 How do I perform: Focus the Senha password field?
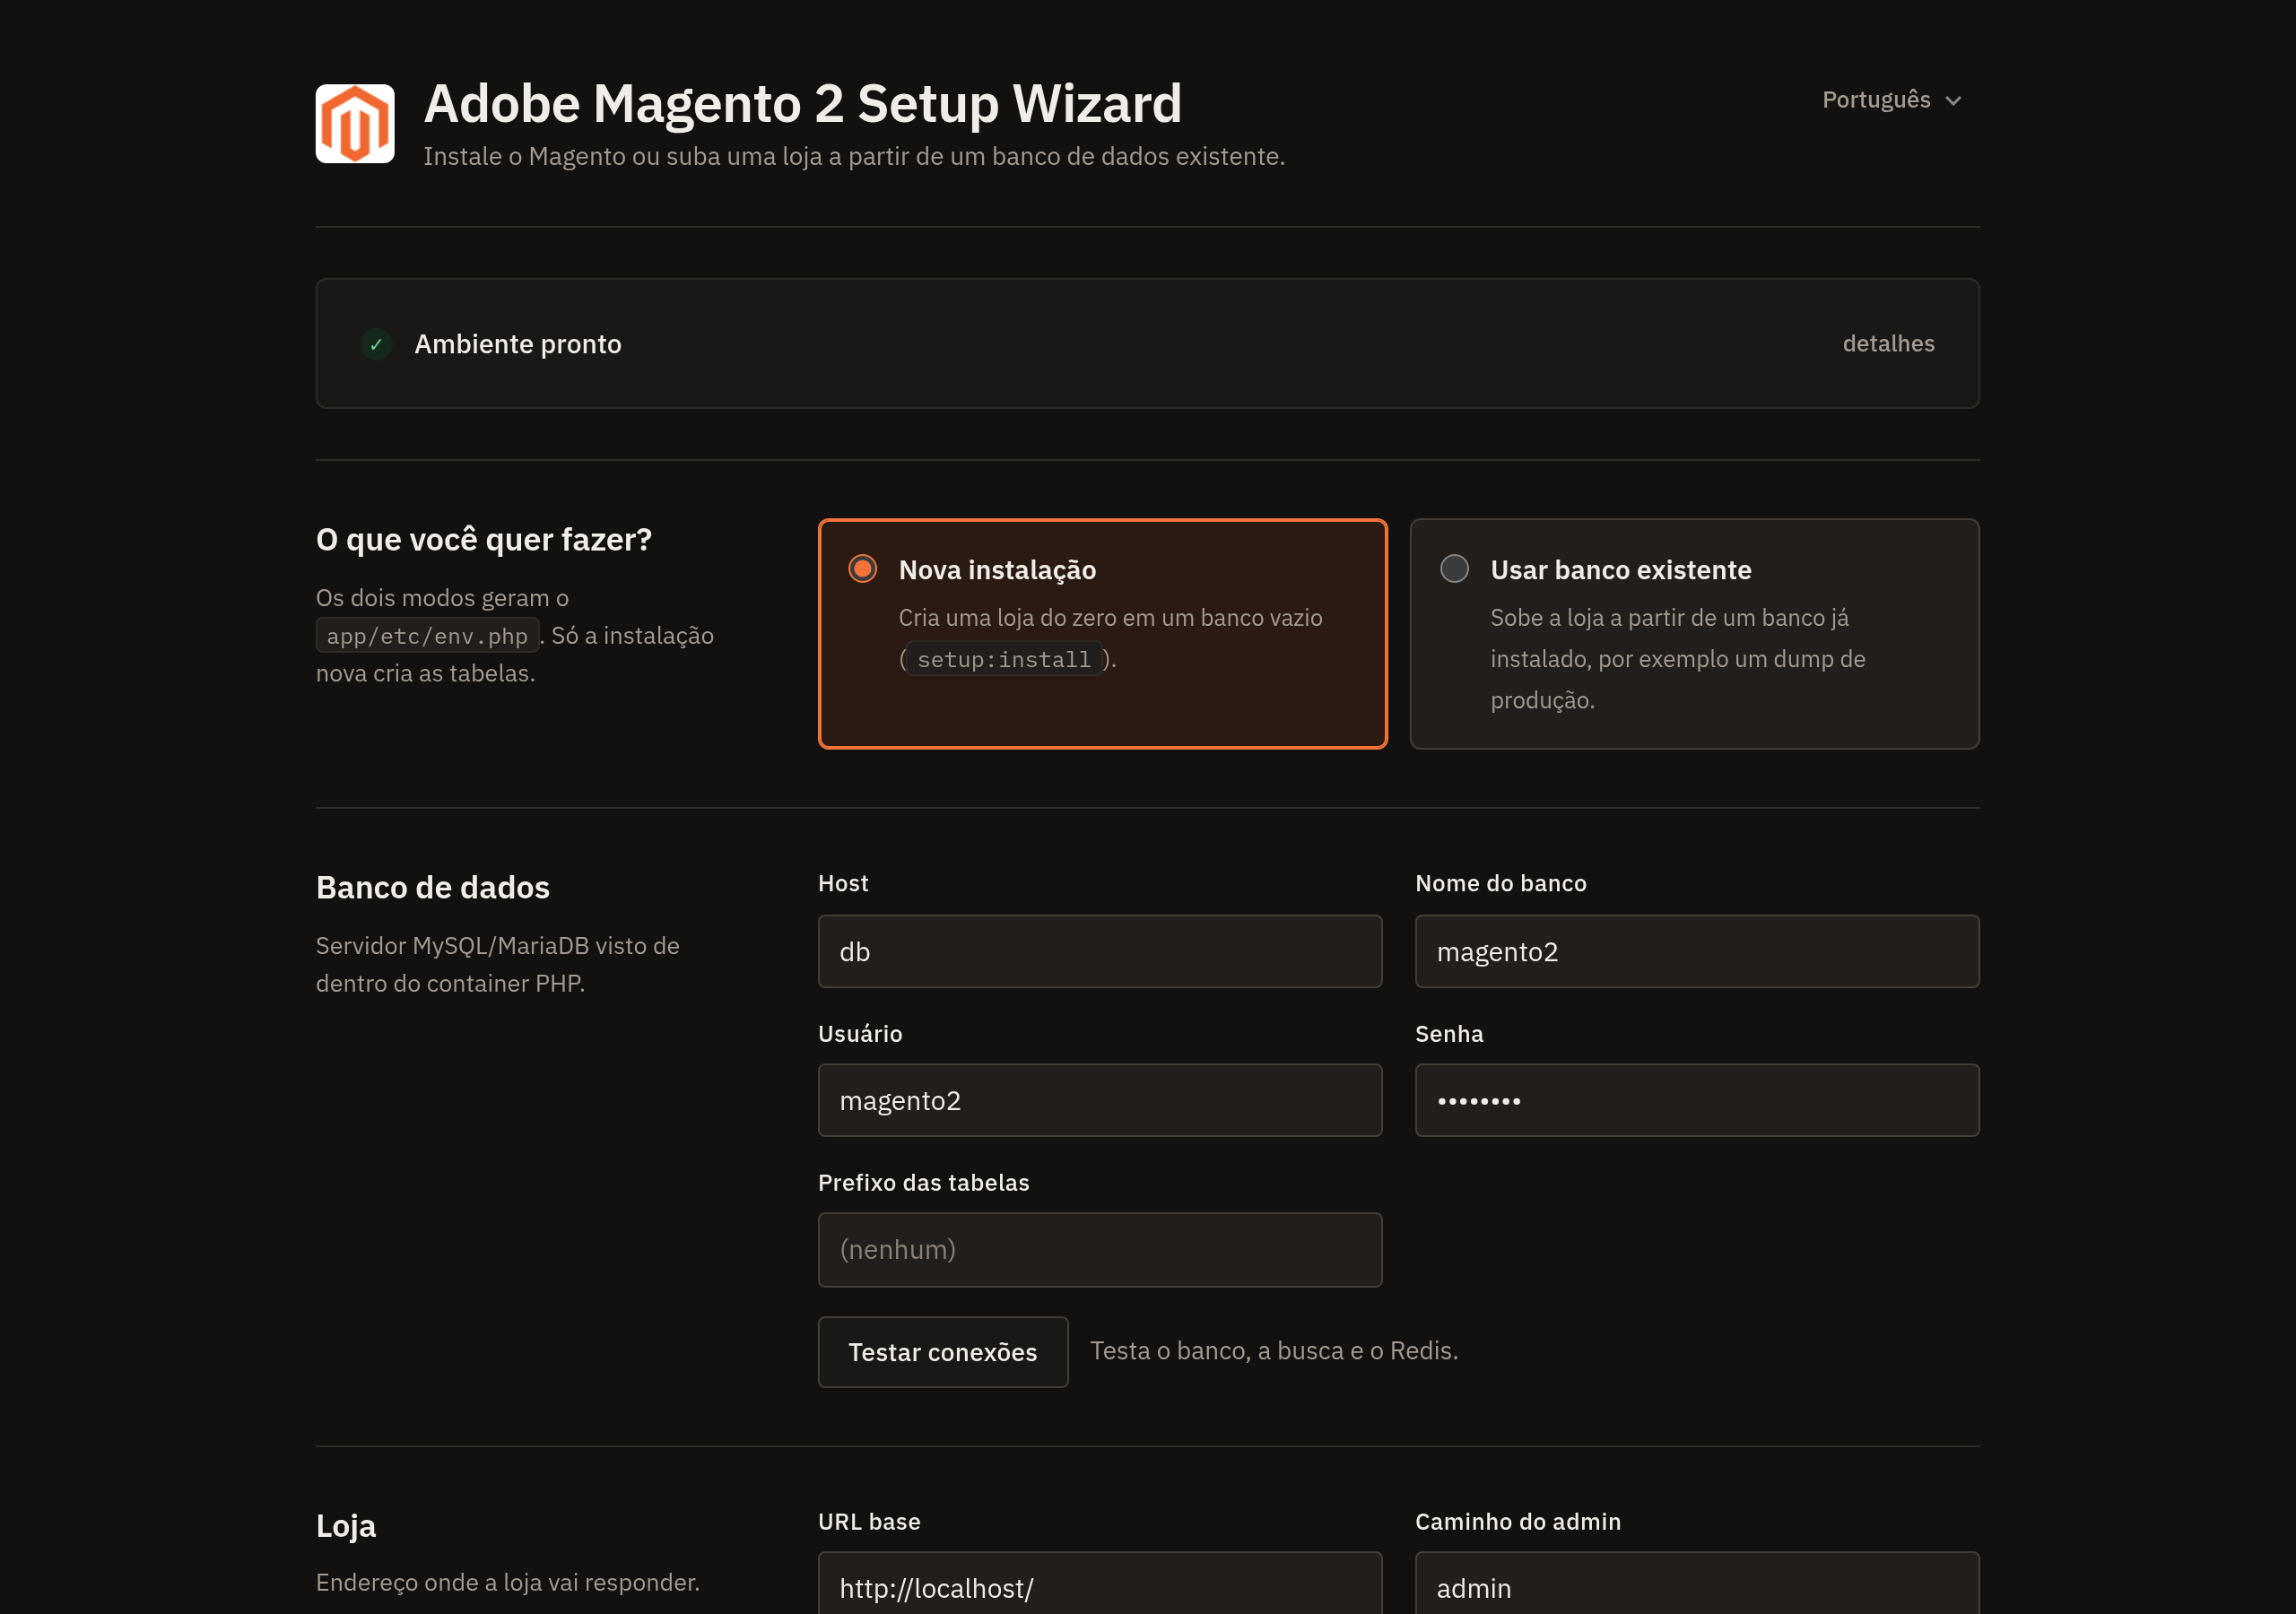(1696, 1100)
